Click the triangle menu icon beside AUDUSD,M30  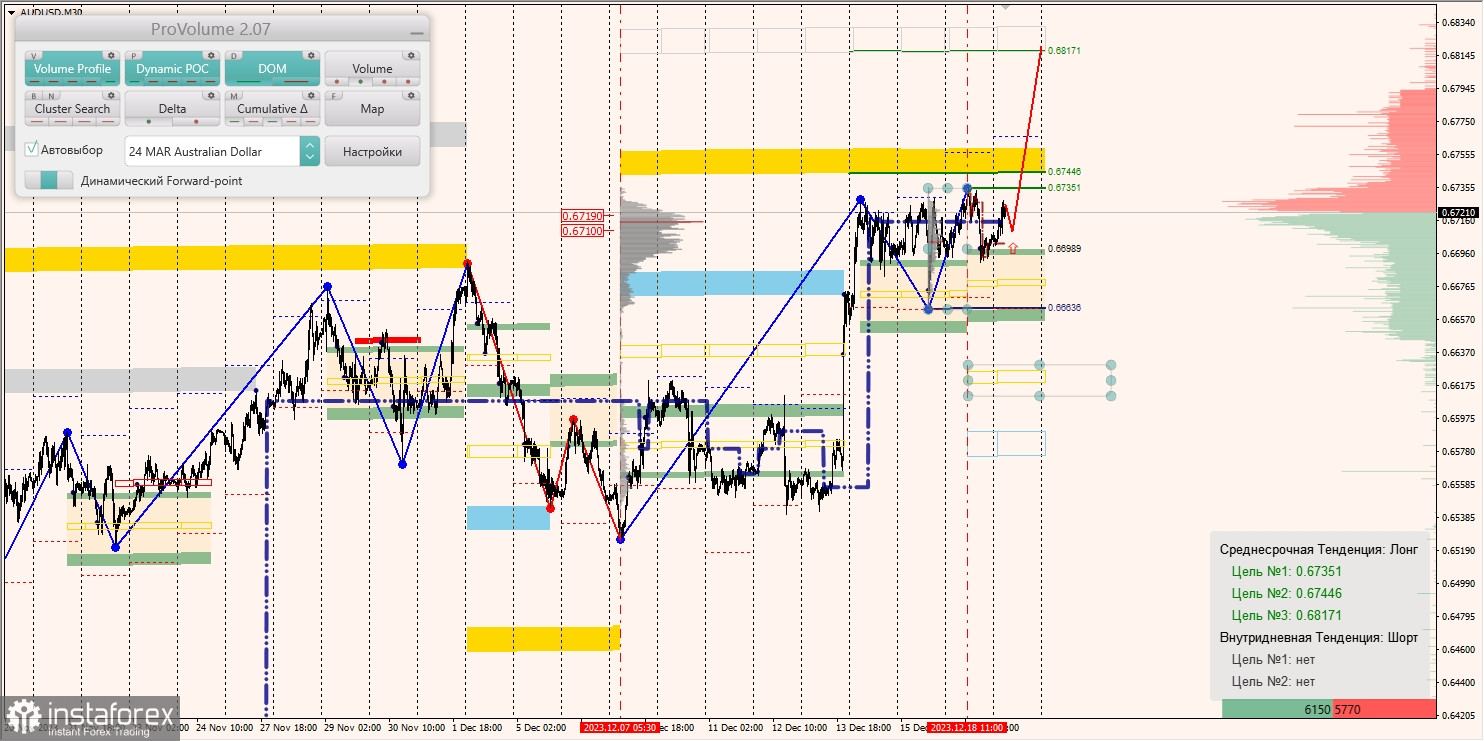11,12
